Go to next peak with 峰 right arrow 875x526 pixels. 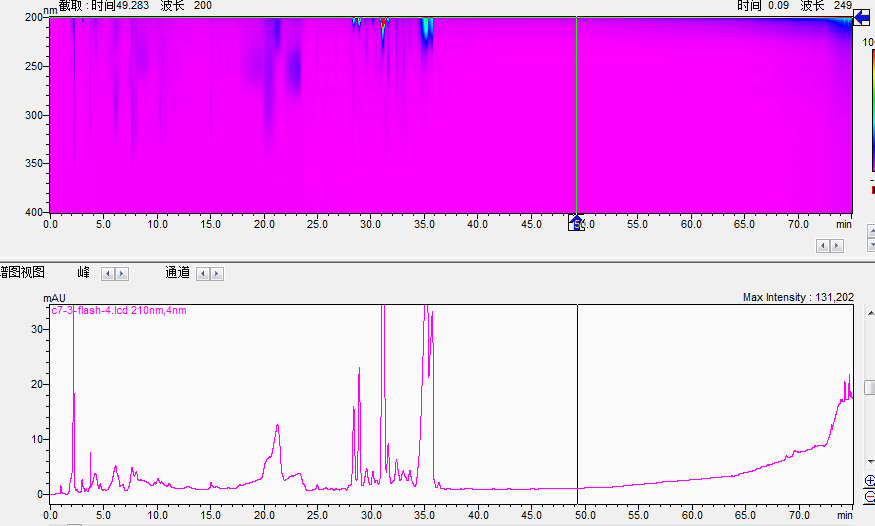point(122,273)
